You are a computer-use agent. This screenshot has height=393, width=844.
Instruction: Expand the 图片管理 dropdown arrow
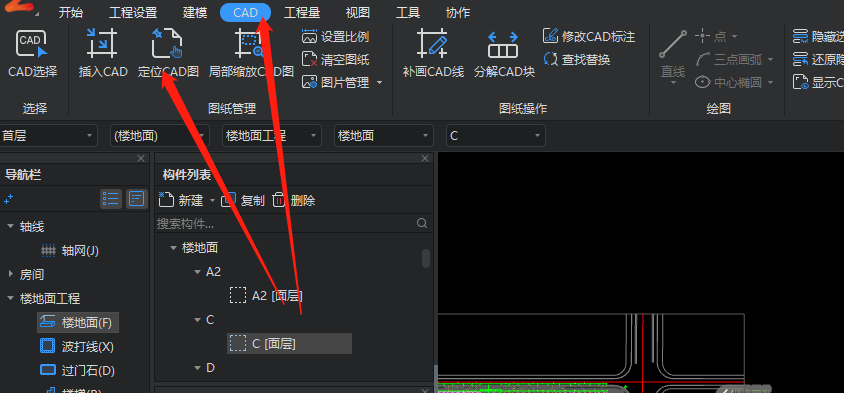coord(379,82)
